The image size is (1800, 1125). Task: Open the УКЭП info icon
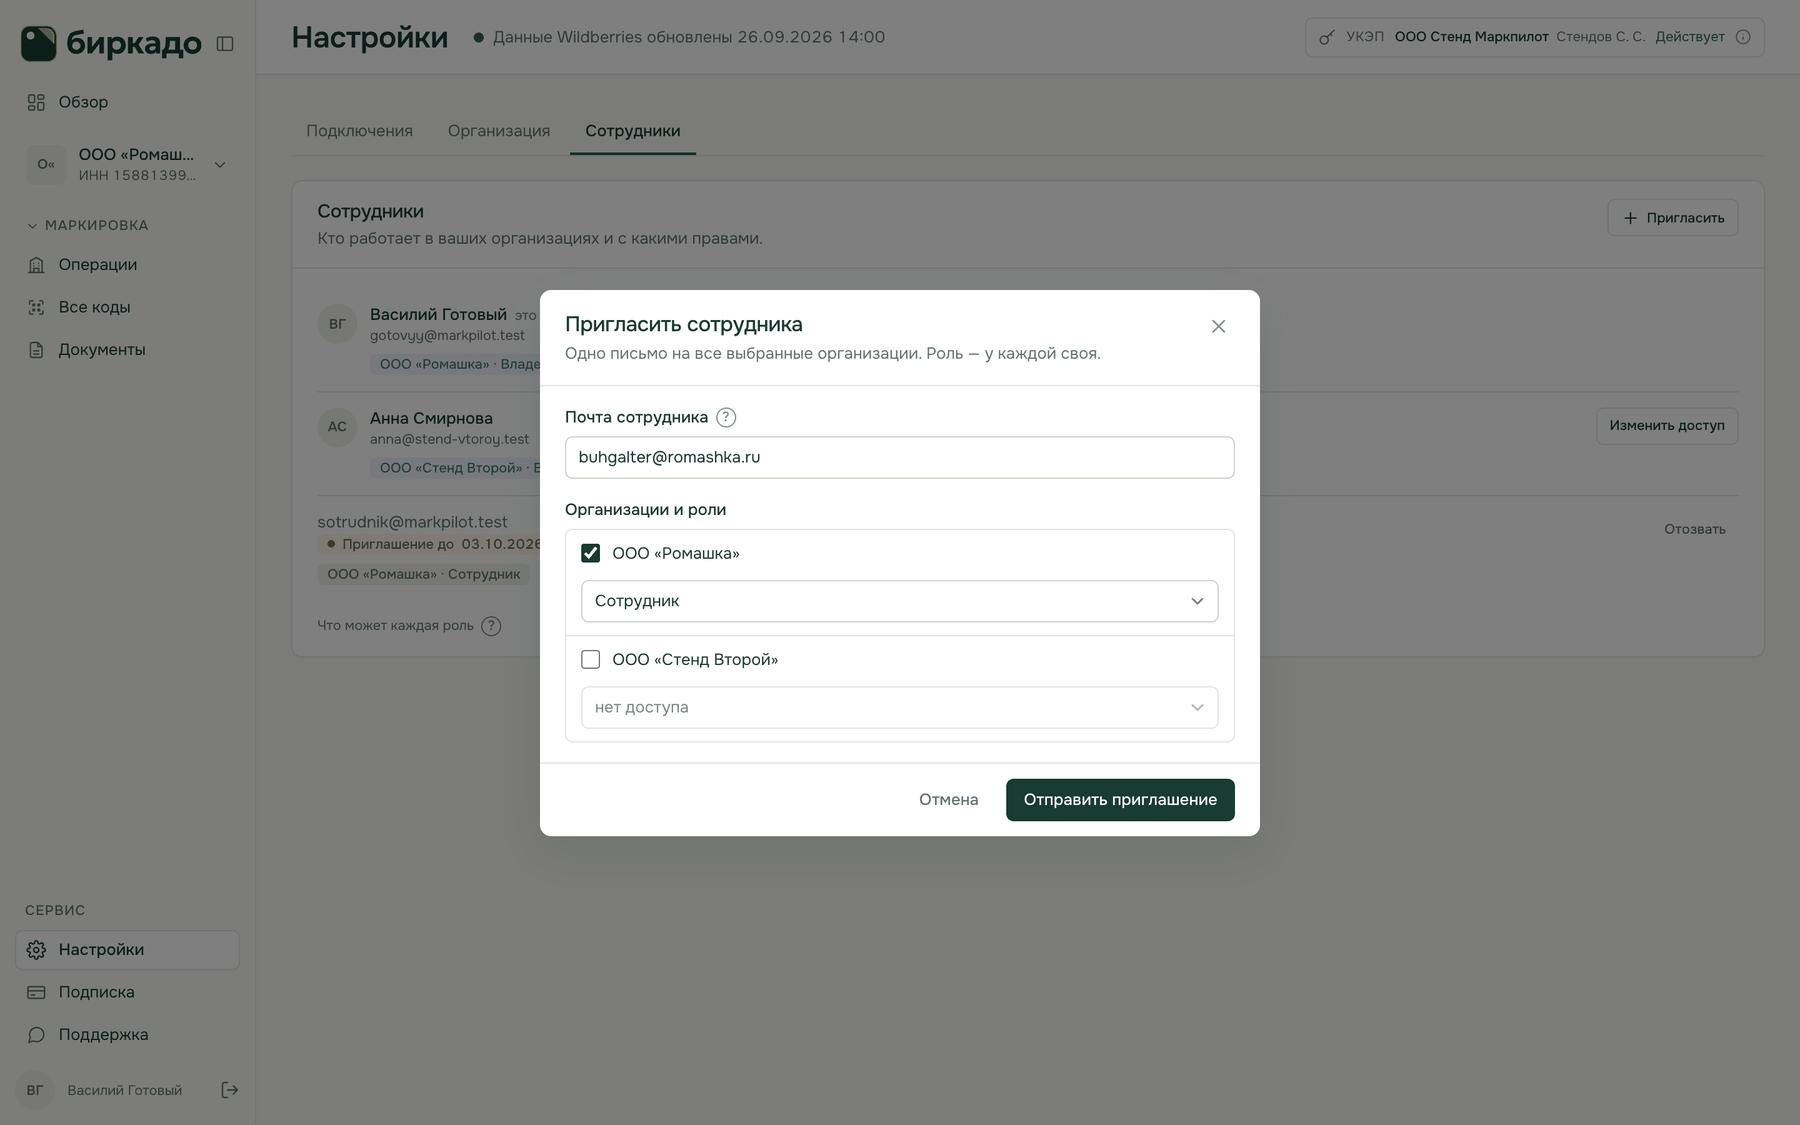(1743, 37)
